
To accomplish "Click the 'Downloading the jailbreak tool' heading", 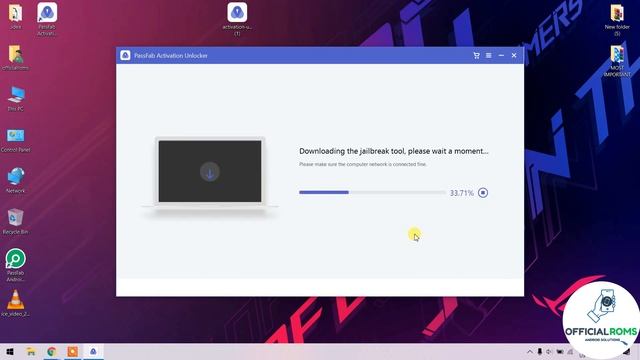I will tap(393, 151).
